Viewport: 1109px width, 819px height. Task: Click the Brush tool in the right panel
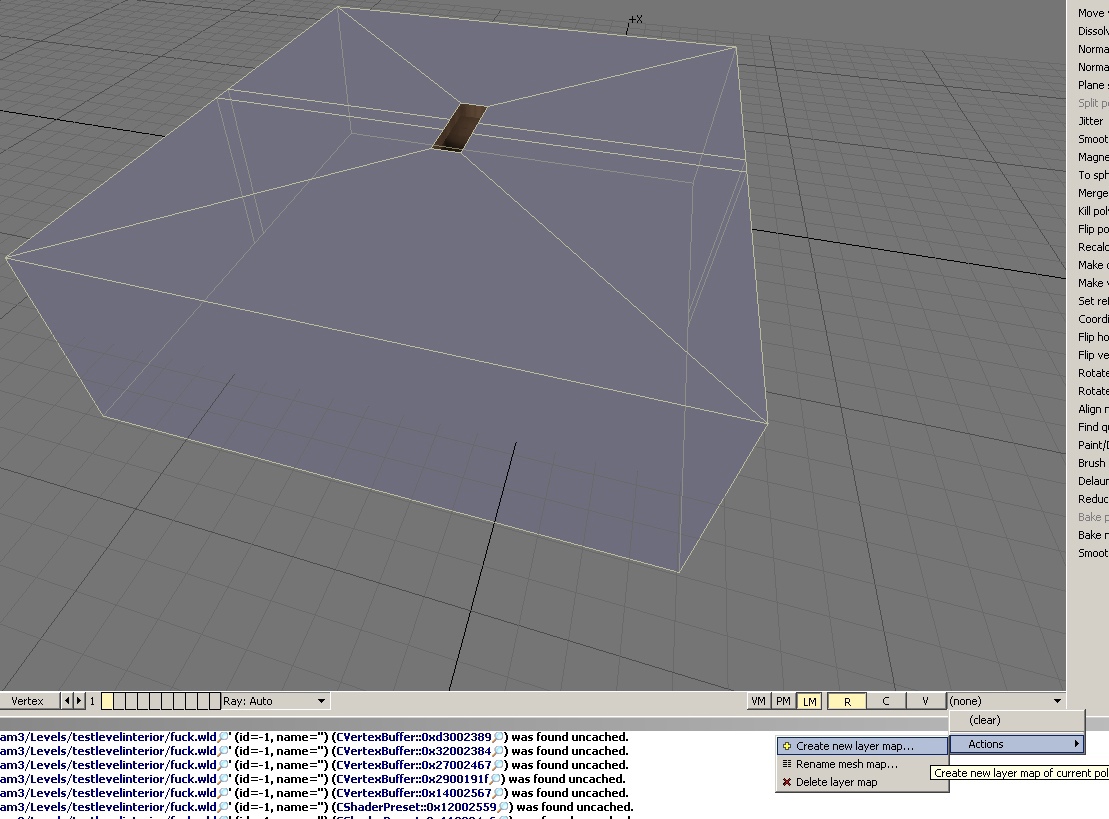coord(1091,463)
